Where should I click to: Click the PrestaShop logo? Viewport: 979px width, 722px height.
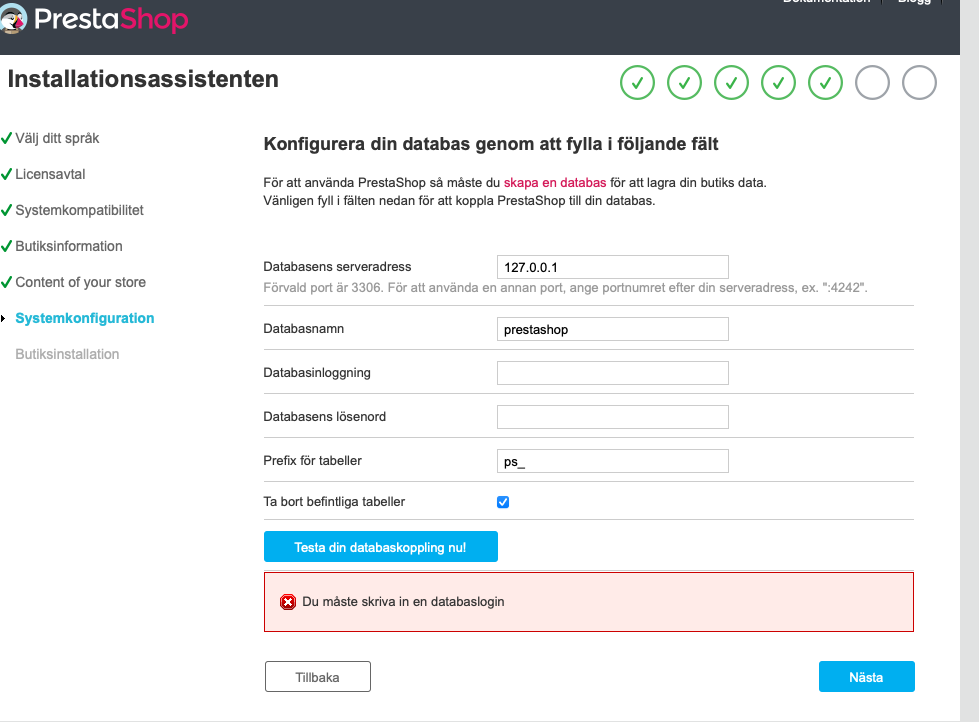click(95, 18)
